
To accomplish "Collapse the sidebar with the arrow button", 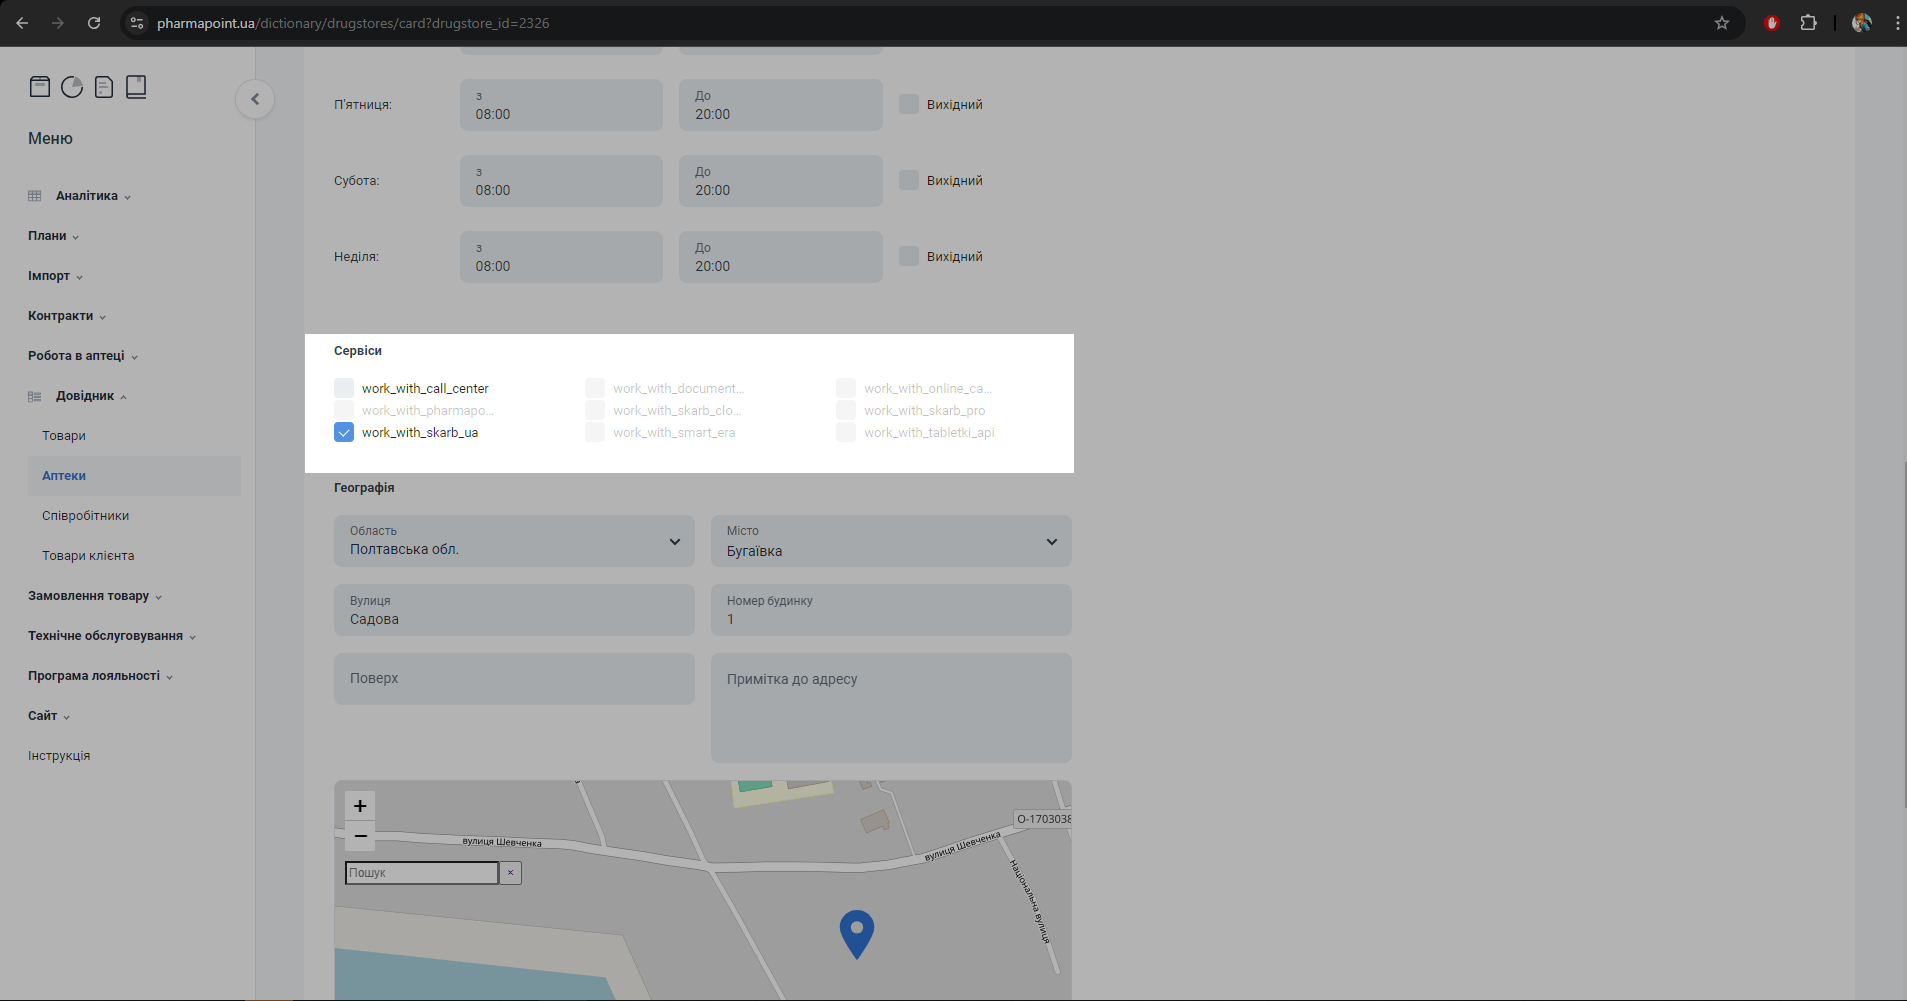I will point(255,99).
